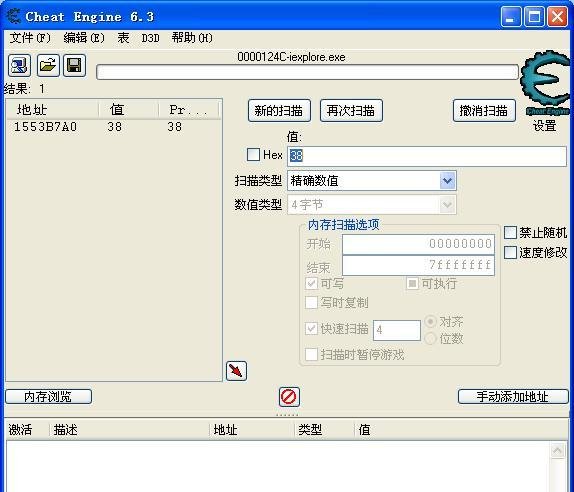Close the Cheat Engine window
The height and width of the screenshot is (492, 574).
point(558,17)
